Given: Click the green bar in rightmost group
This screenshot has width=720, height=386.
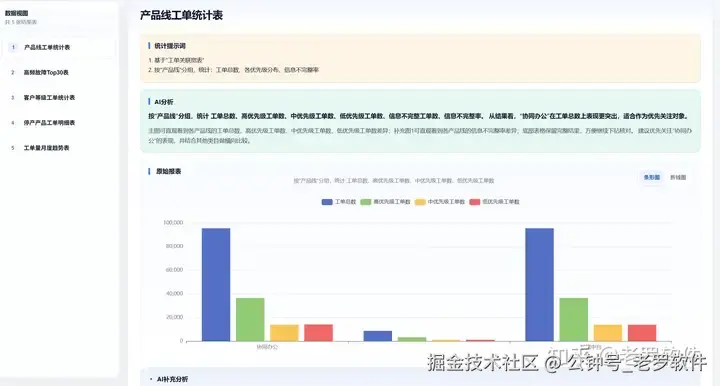Looking at the screenshot, I should pyautogui.click(x=574, y=319).
